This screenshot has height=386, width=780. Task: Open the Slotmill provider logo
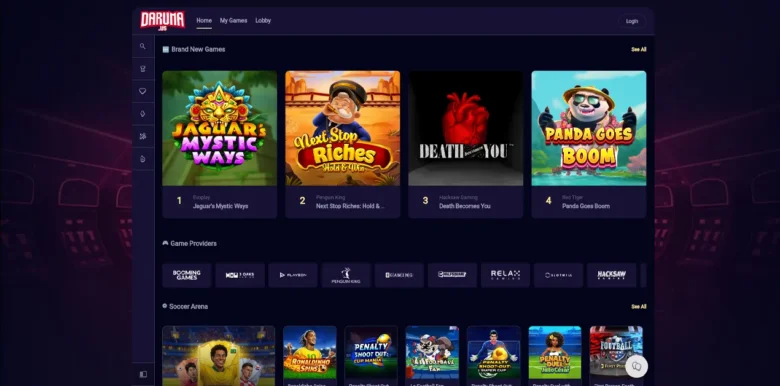559,275
